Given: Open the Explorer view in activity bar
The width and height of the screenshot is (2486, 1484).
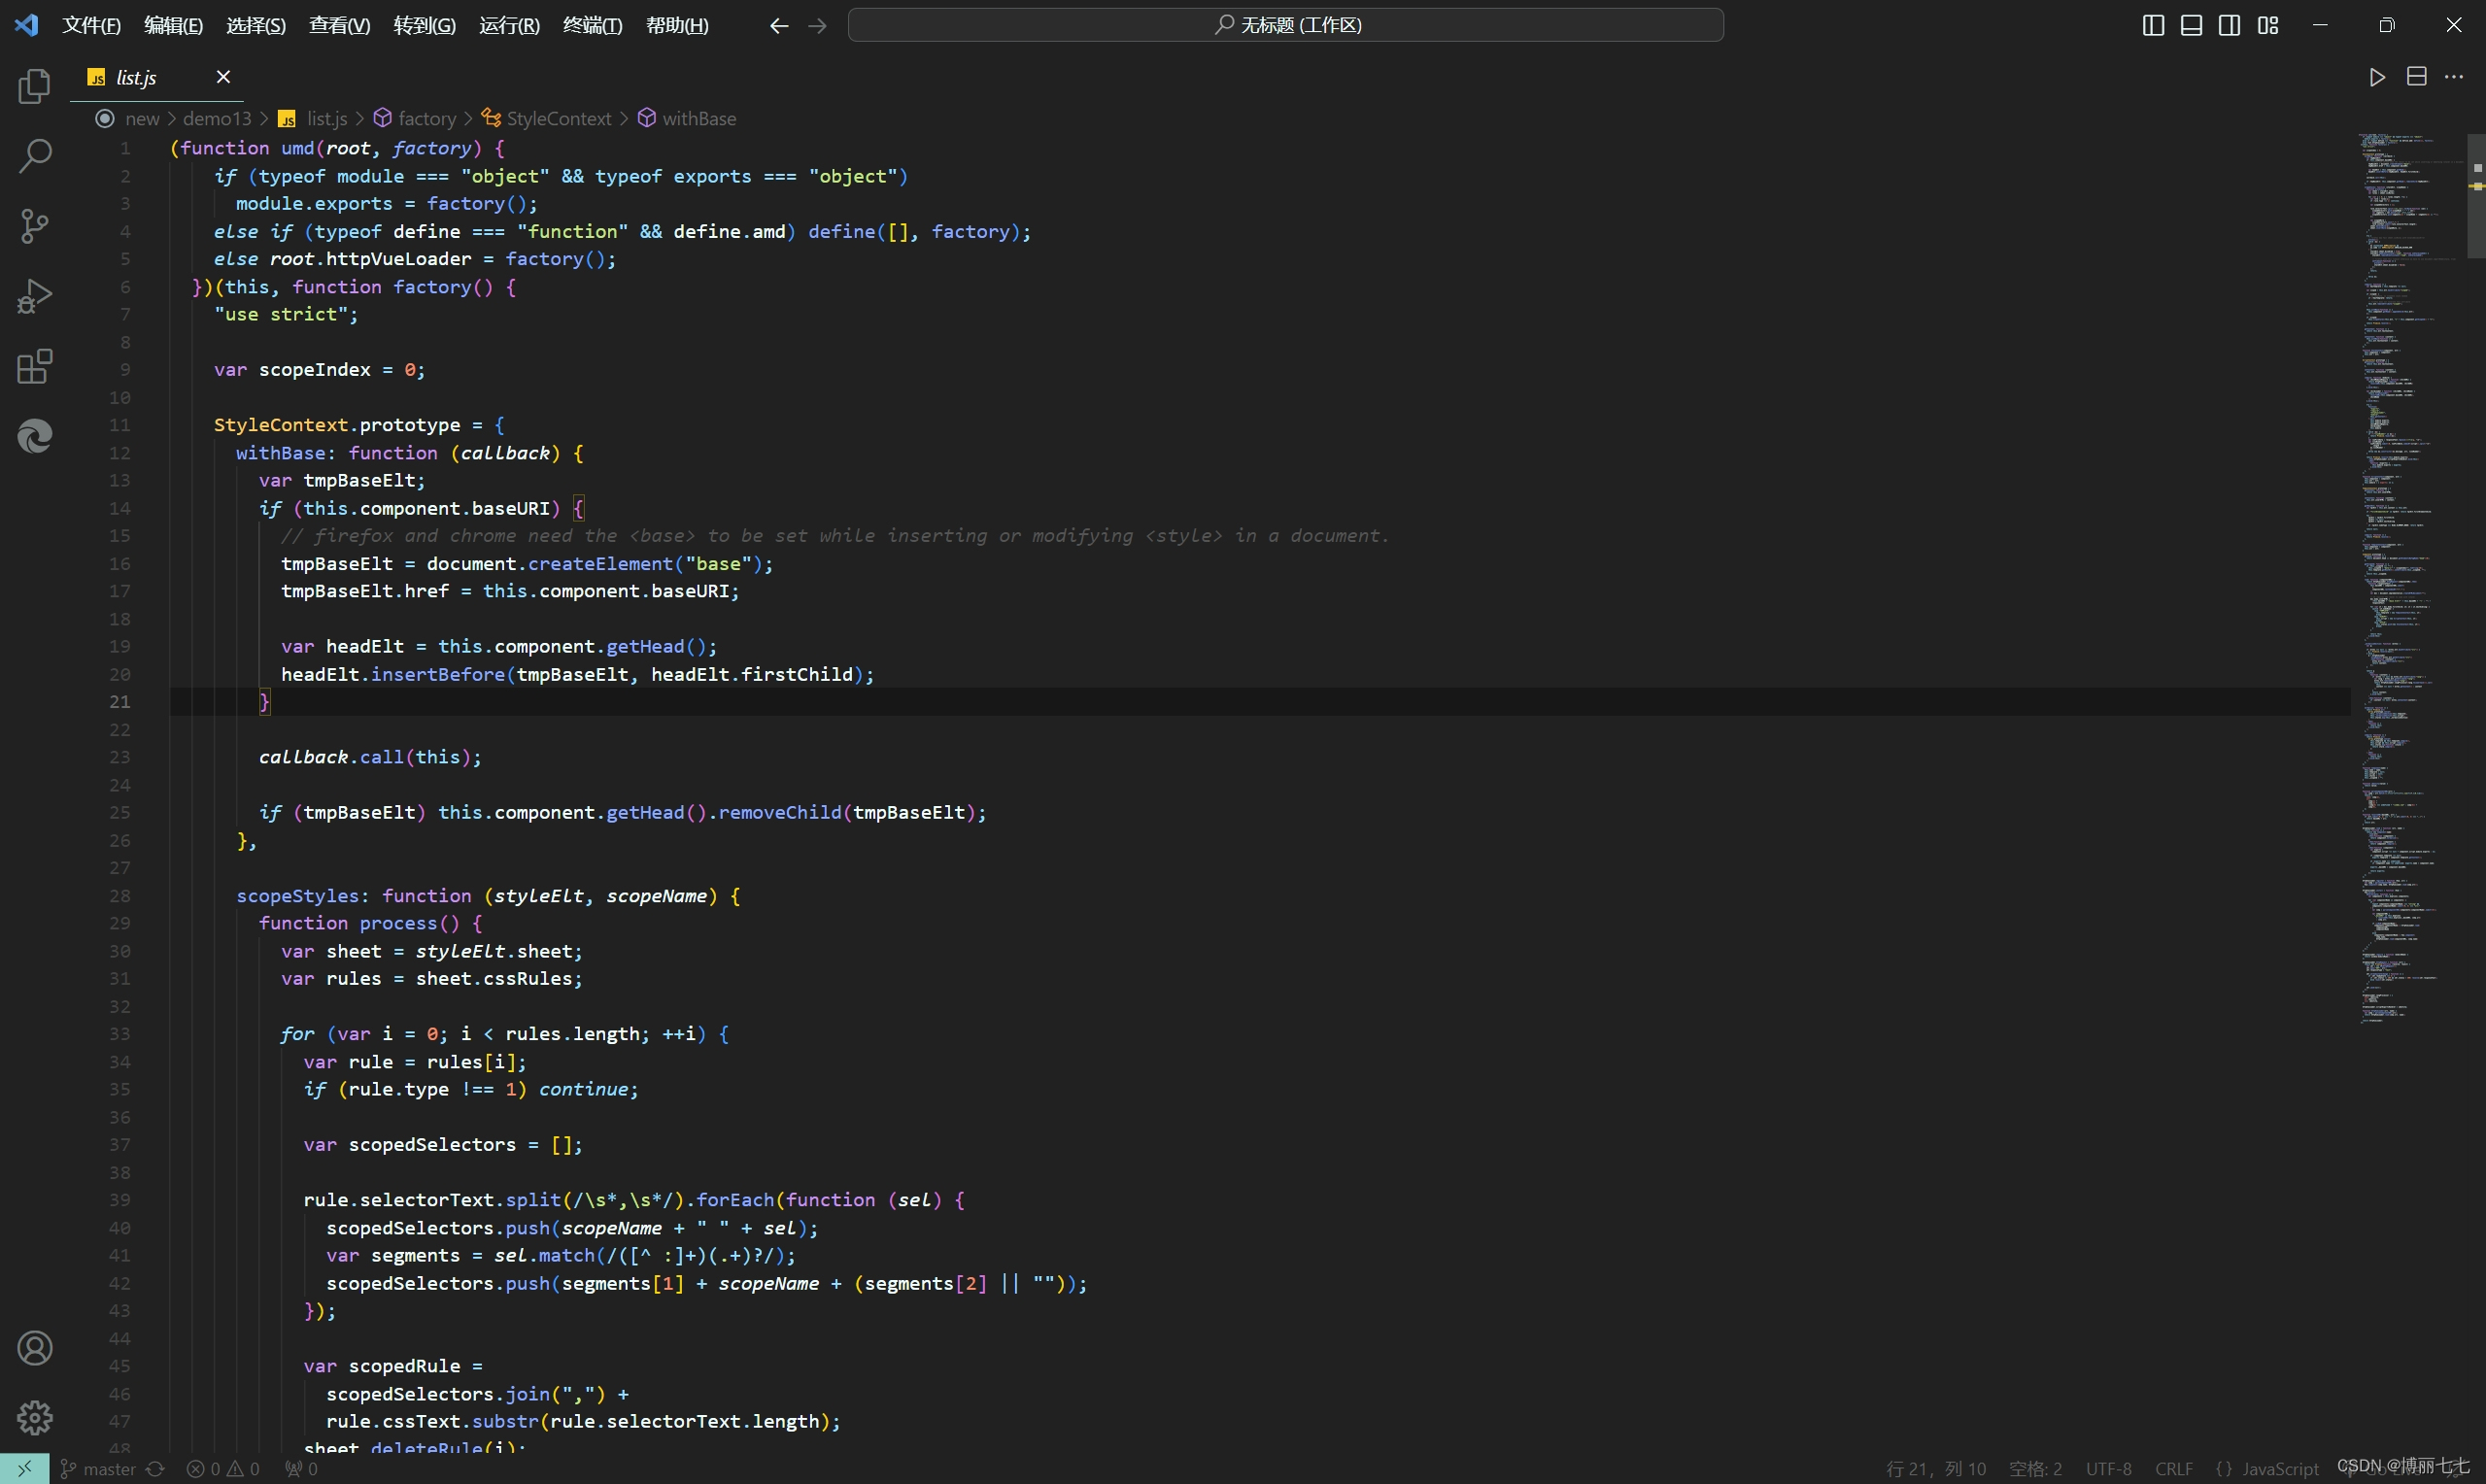Looking at the screenshot, I should click(x=34, y=87).
